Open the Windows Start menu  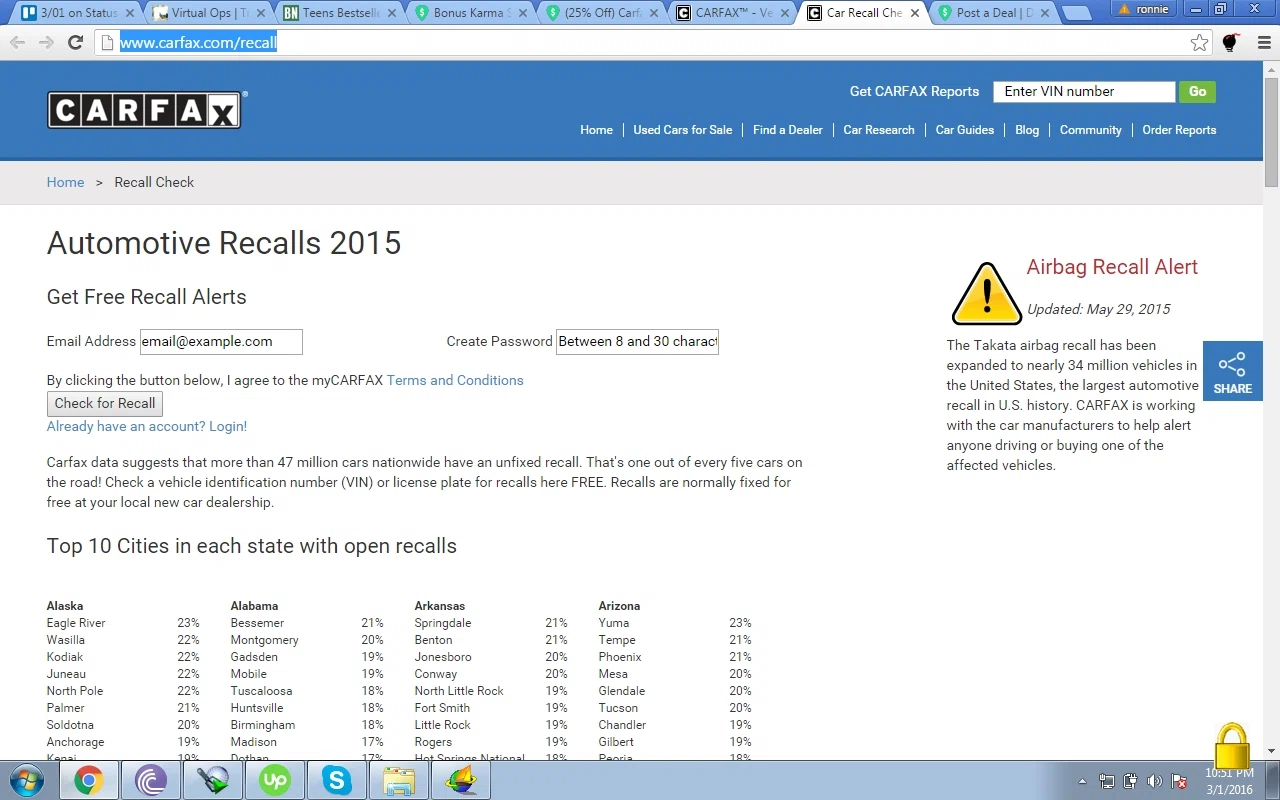click(27, 780)
